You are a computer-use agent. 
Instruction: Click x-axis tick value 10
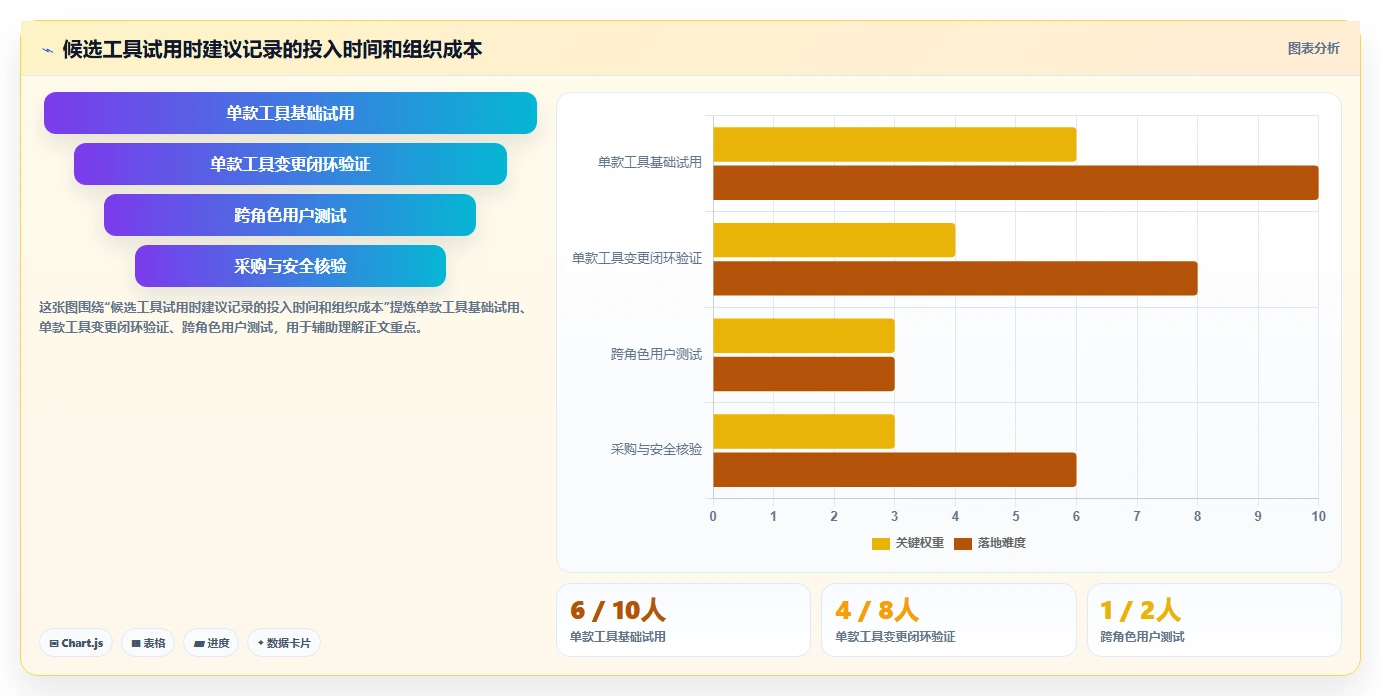pyautogui.click(x=1318, y=516)
